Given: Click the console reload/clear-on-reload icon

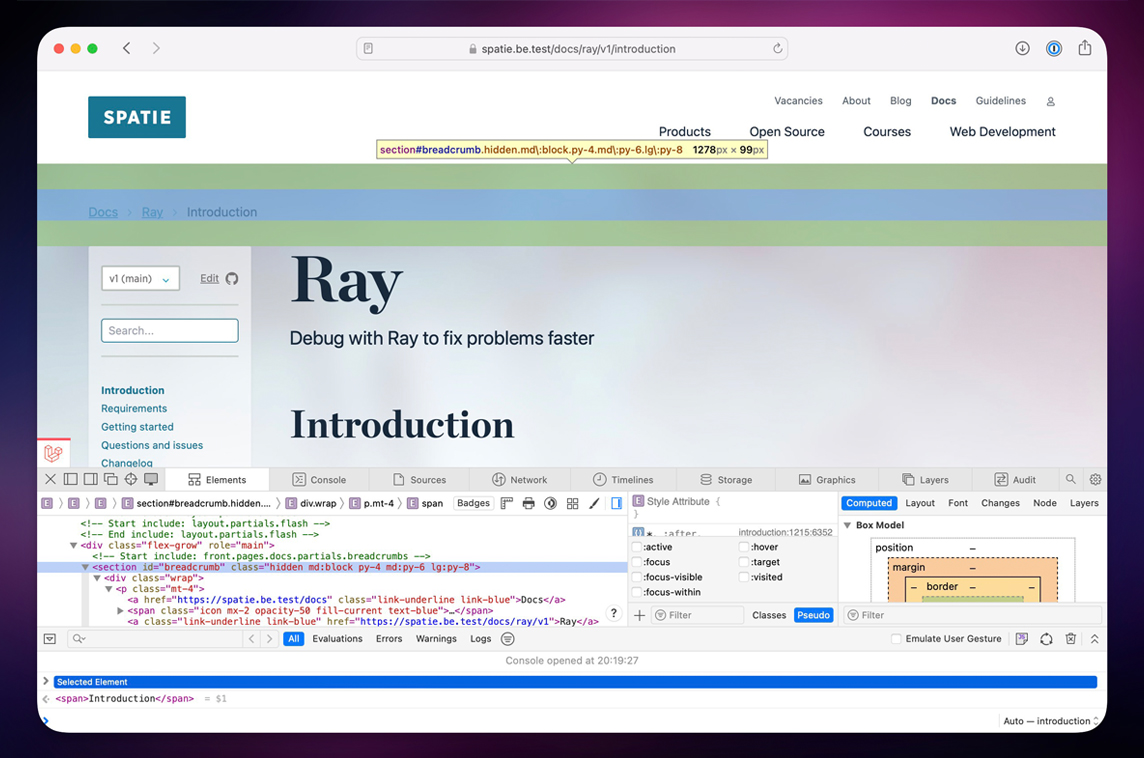Looking at the screenshot, I should click(x=1046, y=639).
